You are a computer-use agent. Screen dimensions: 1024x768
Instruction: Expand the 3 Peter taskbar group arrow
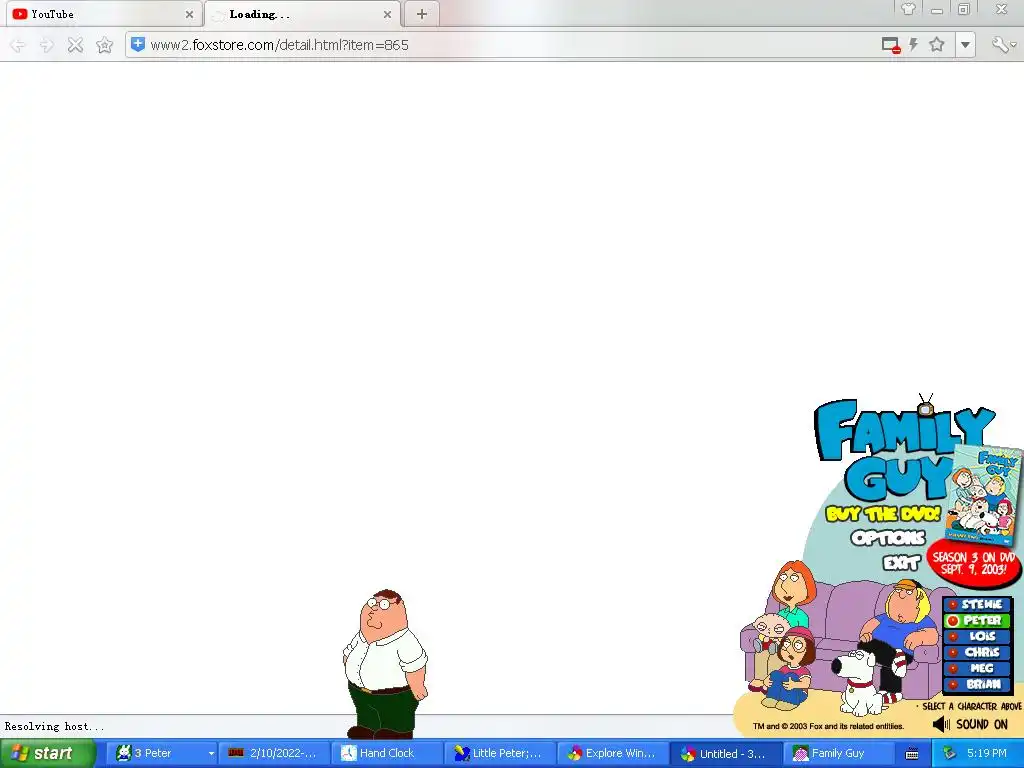(211, 754)
